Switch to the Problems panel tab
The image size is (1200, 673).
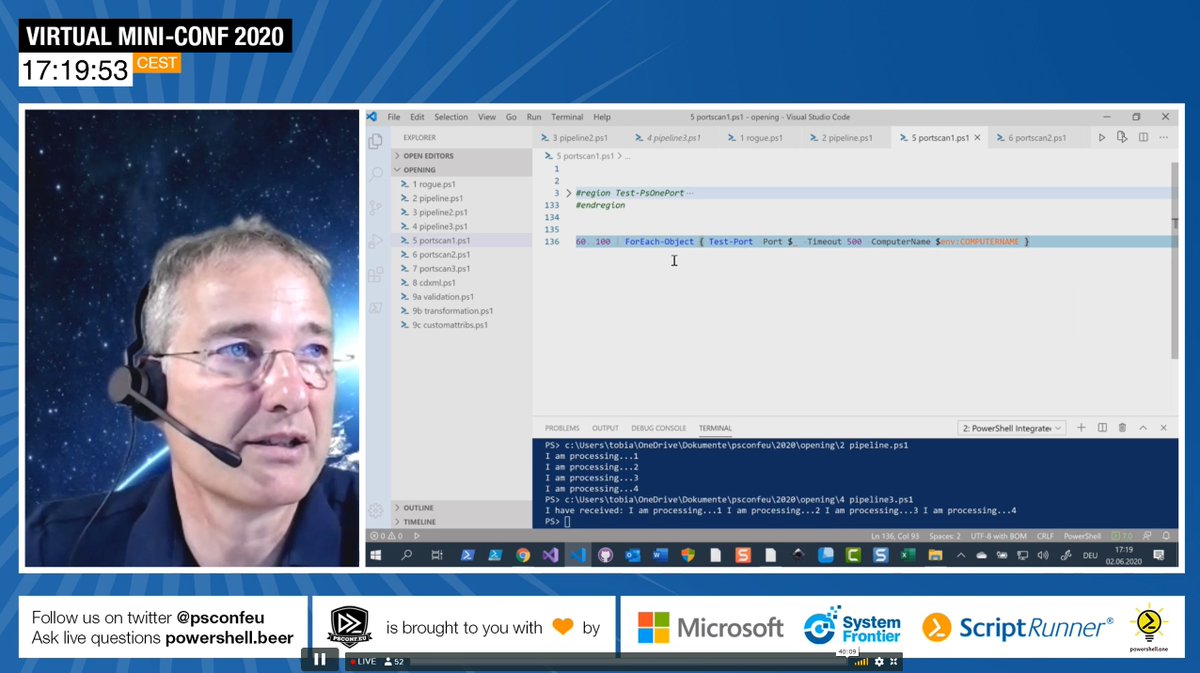pos(562,428)
